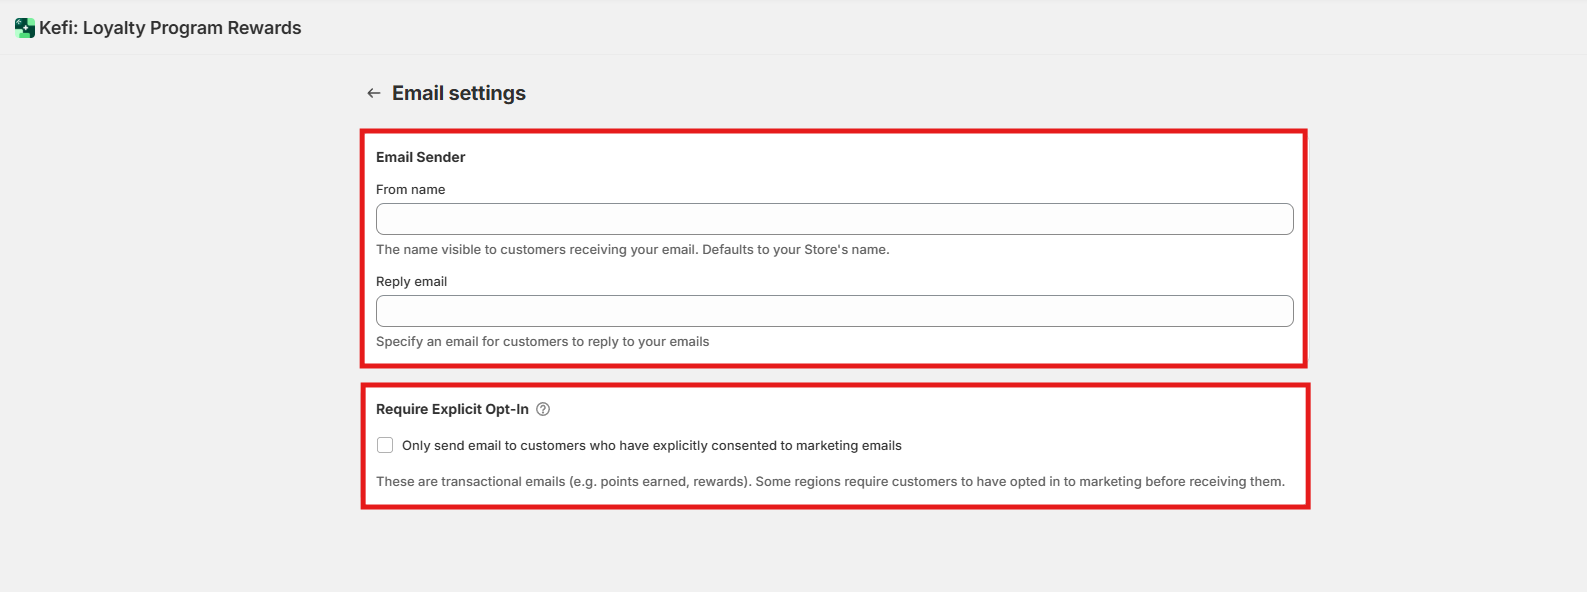This screenshot has height=592, width=1587.
Task: Click the 'Specify an email for customers' help text
Action: click(543, 342)
